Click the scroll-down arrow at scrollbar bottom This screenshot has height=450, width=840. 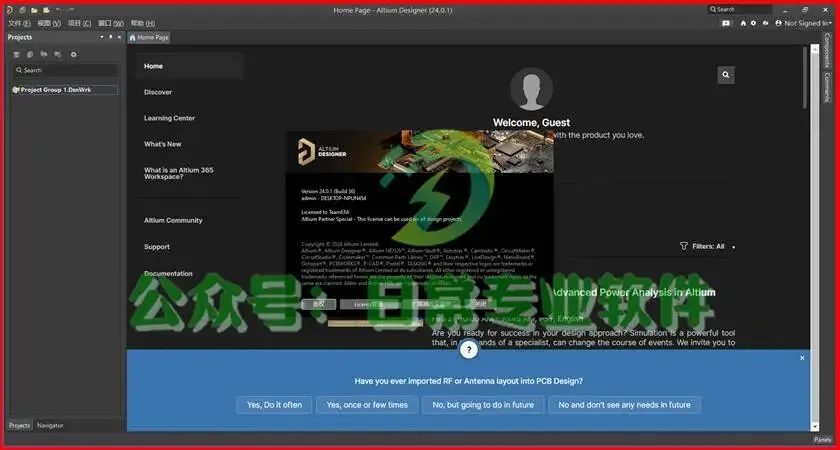point(815,427)
